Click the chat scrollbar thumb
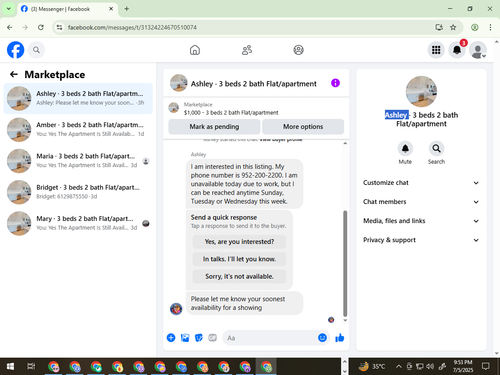The height and width of the screenshot is (375, 500). [x=345, y=263]
